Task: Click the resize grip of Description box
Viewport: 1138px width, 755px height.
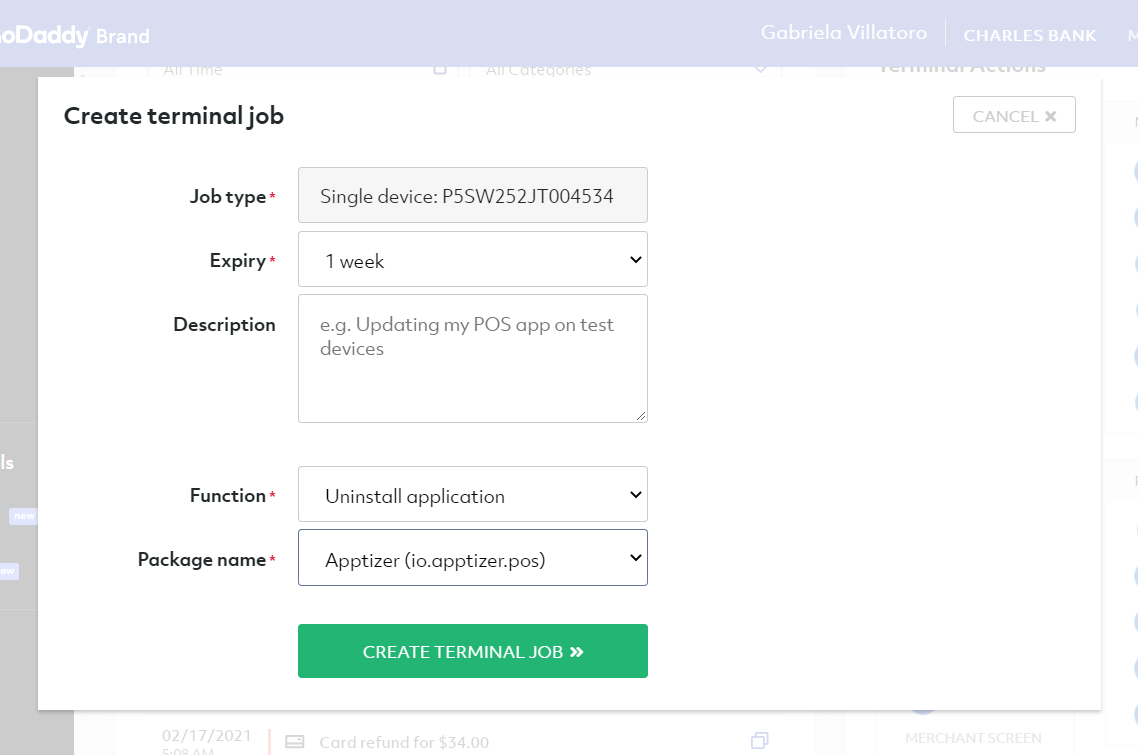Action: [641, 416]
